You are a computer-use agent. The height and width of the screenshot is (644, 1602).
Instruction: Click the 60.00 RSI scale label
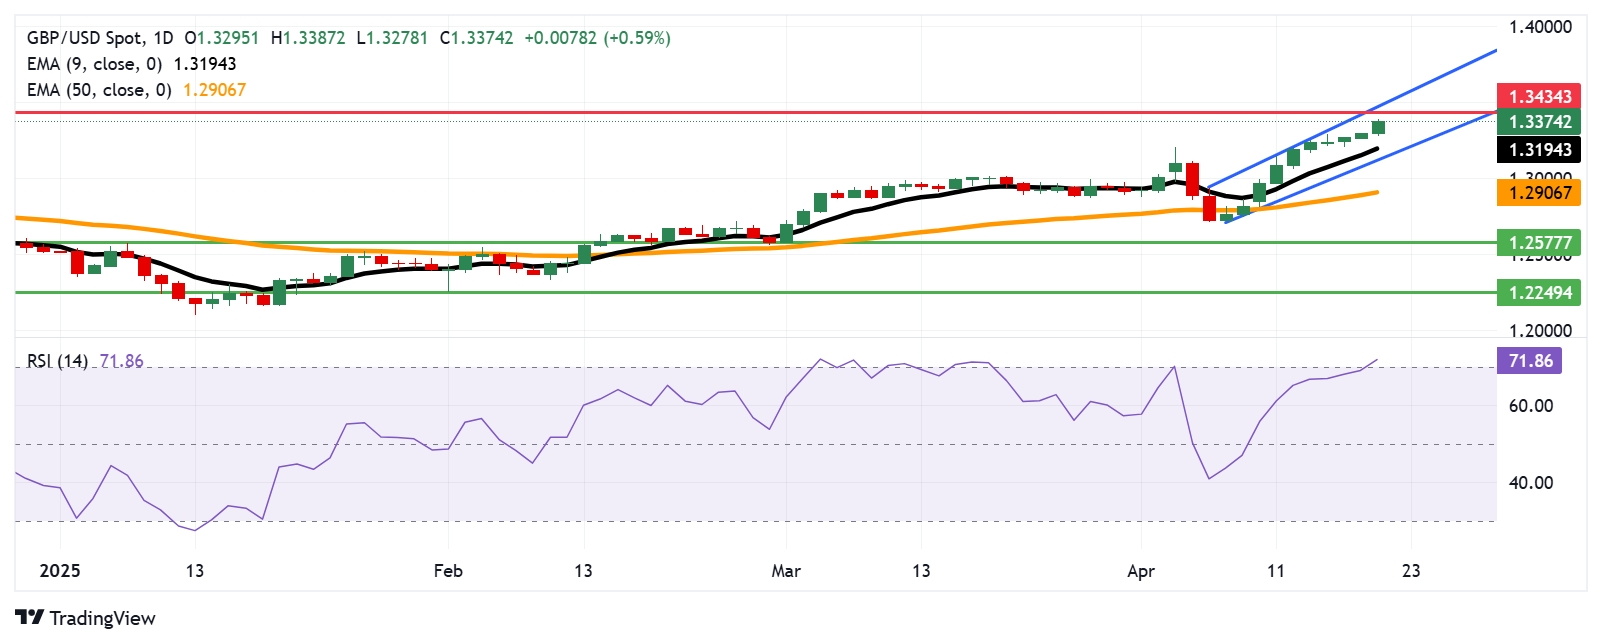coord(1531,406)
